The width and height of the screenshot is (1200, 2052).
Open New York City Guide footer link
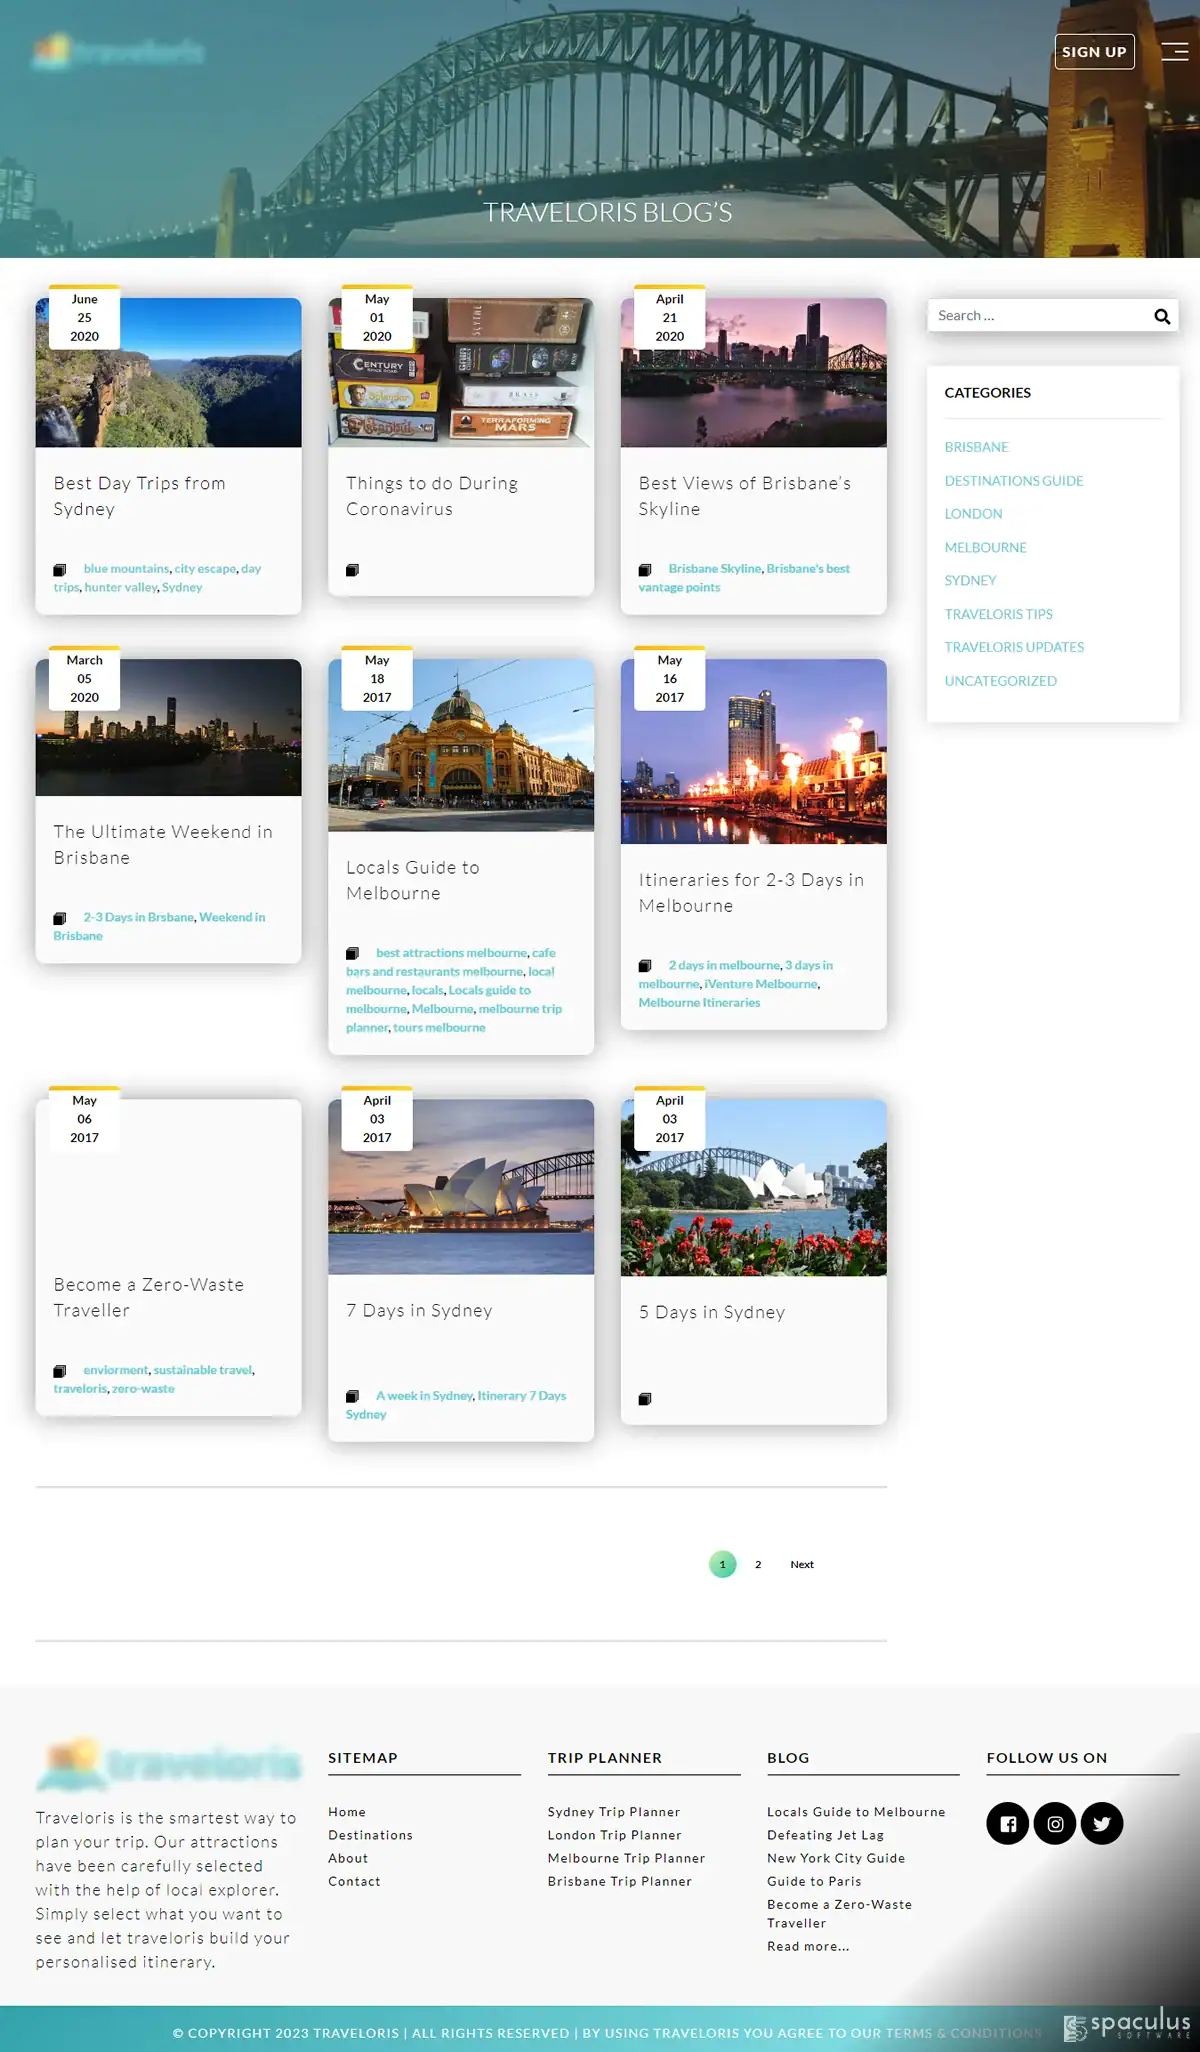coord(836,1858)
